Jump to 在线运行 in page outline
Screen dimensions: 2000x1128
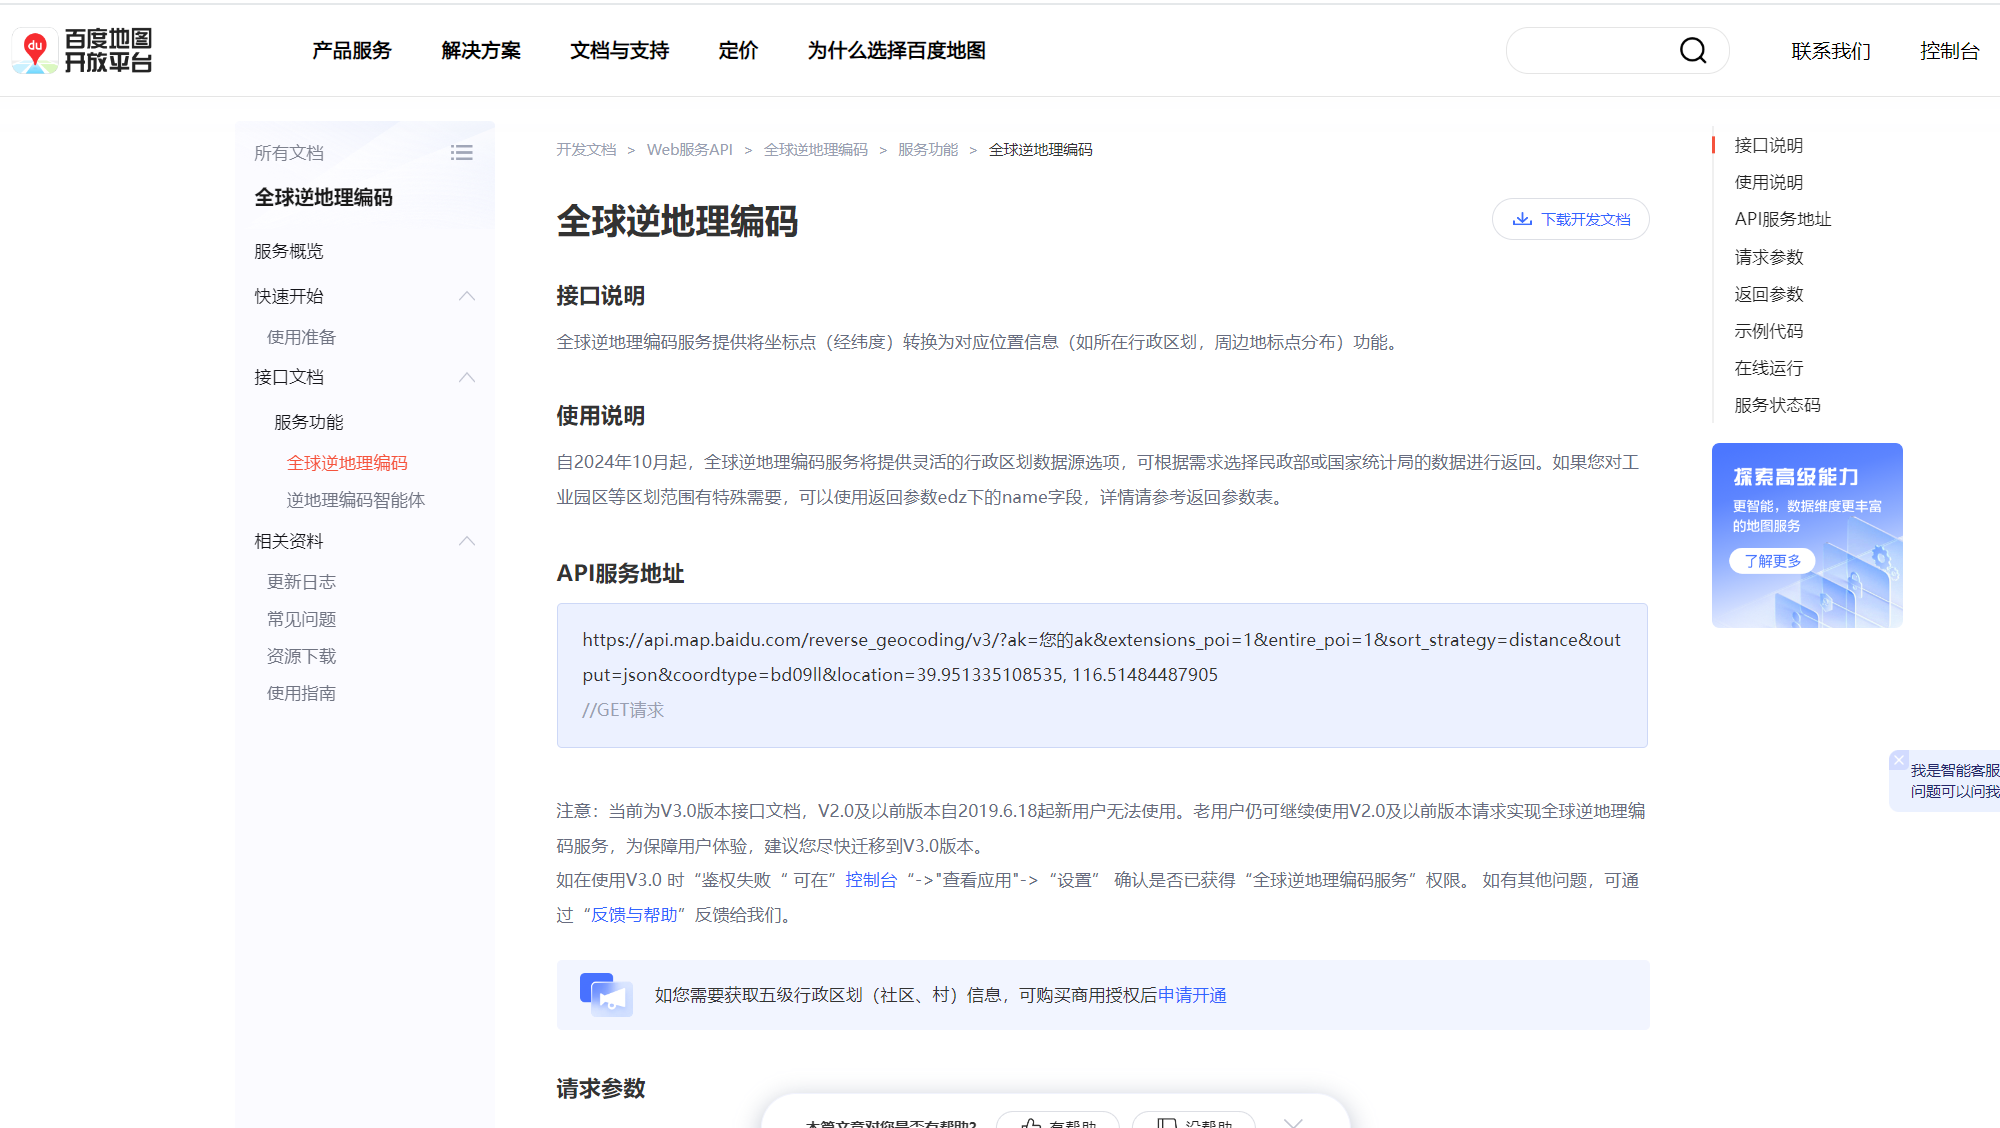click(x=1768, y=368)
